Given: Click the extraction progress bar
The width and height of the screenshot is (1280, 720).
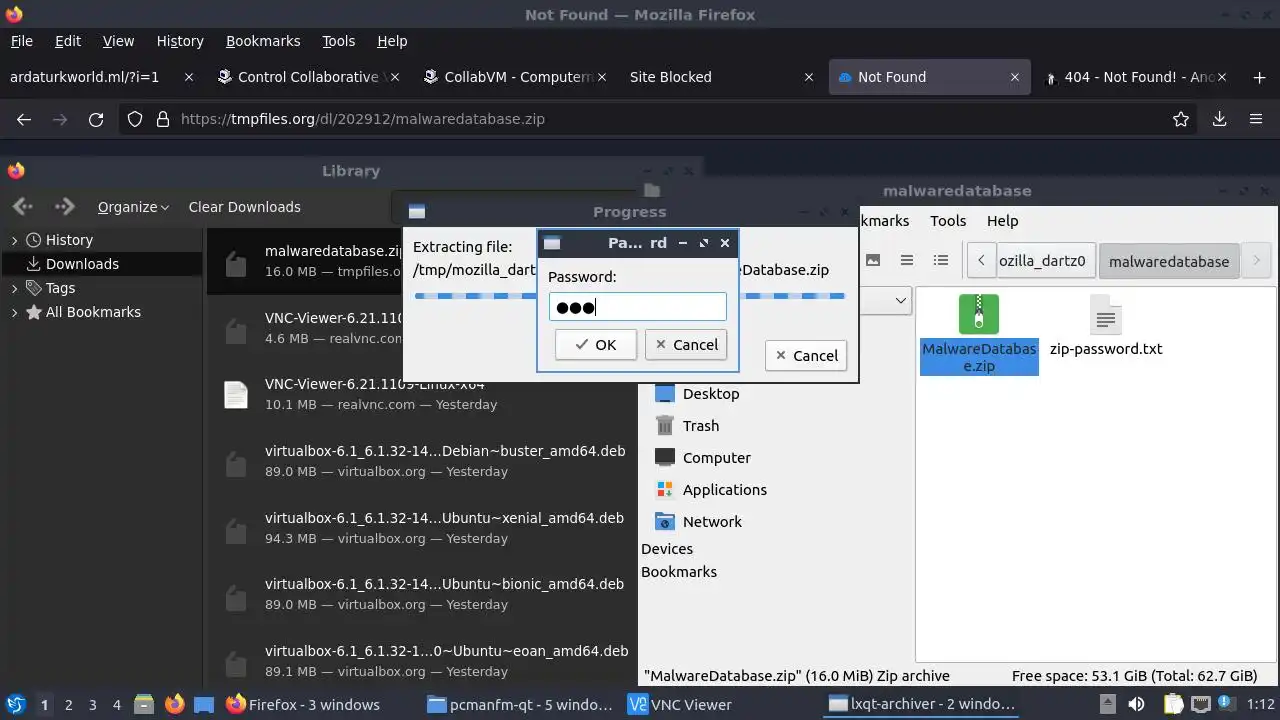Looking at the screenshot, I should coord(630,296).
